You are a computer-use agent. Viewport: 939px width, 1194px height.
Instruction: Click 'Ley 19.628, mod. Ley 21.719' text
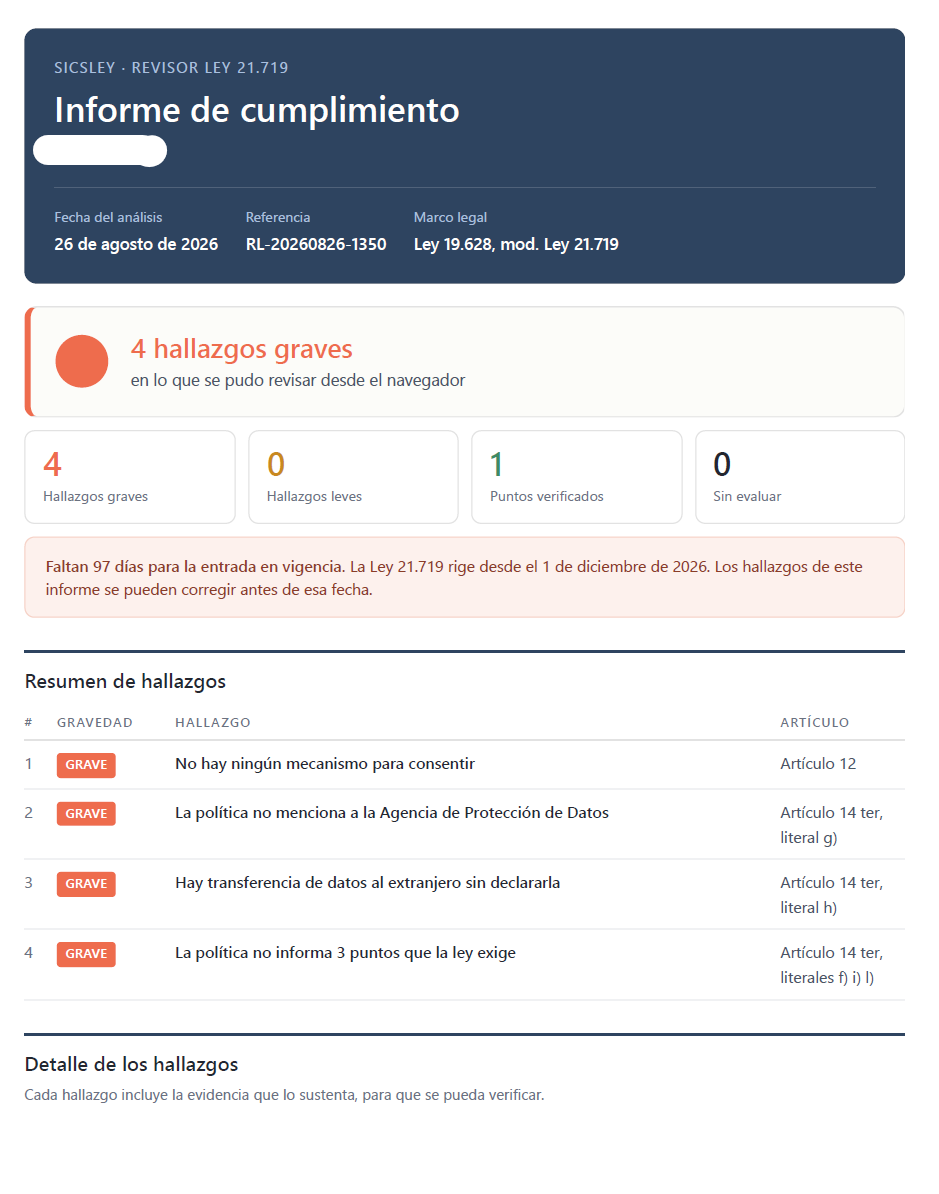coord(516,244)
